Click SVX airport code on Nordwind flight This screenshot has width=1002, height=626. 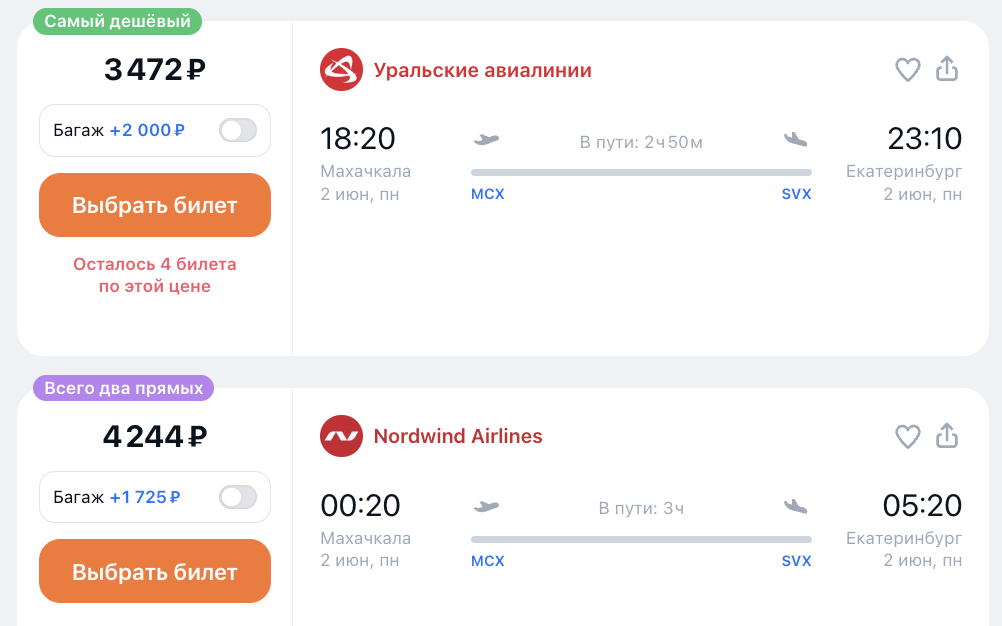796,561
